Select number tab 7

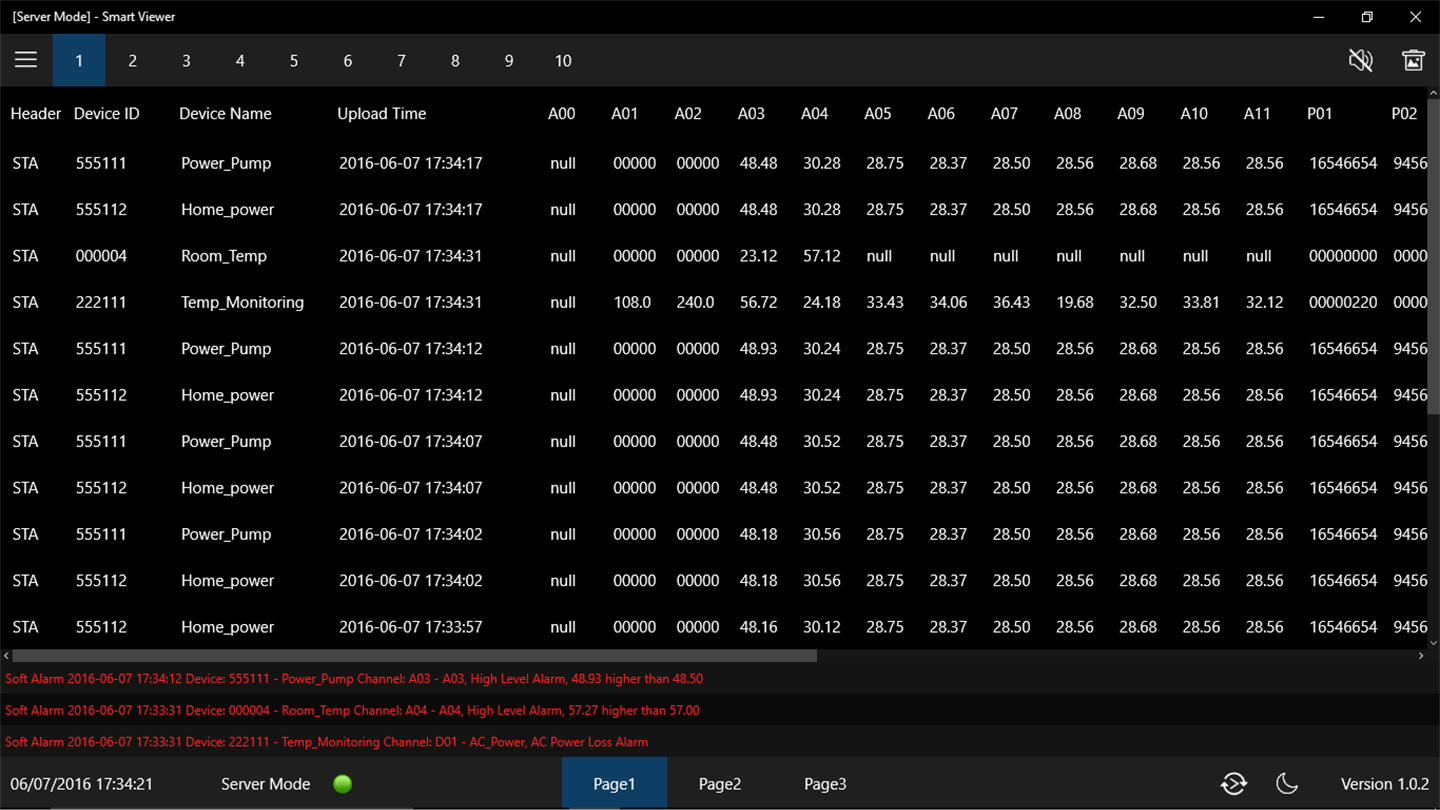pos(401,60)
